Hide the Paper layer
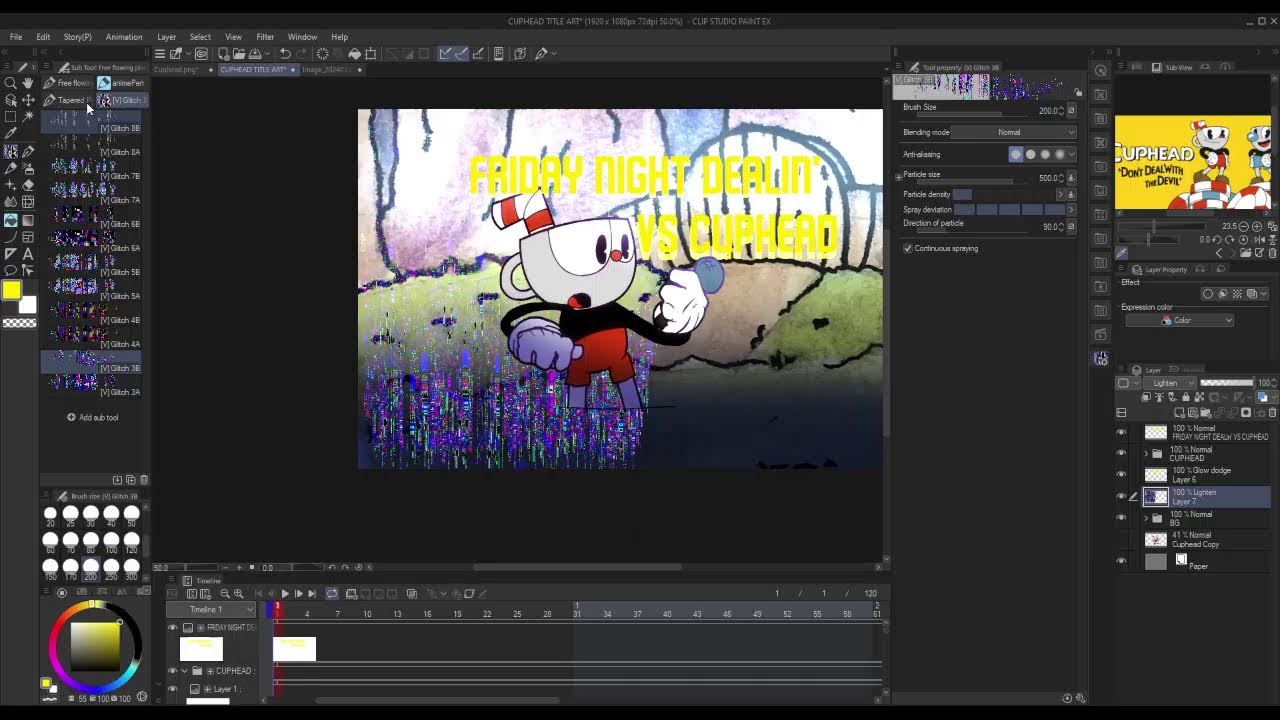Image resolution: width=1280 pixels, height=720 pixels. [x=1121, y=561]
